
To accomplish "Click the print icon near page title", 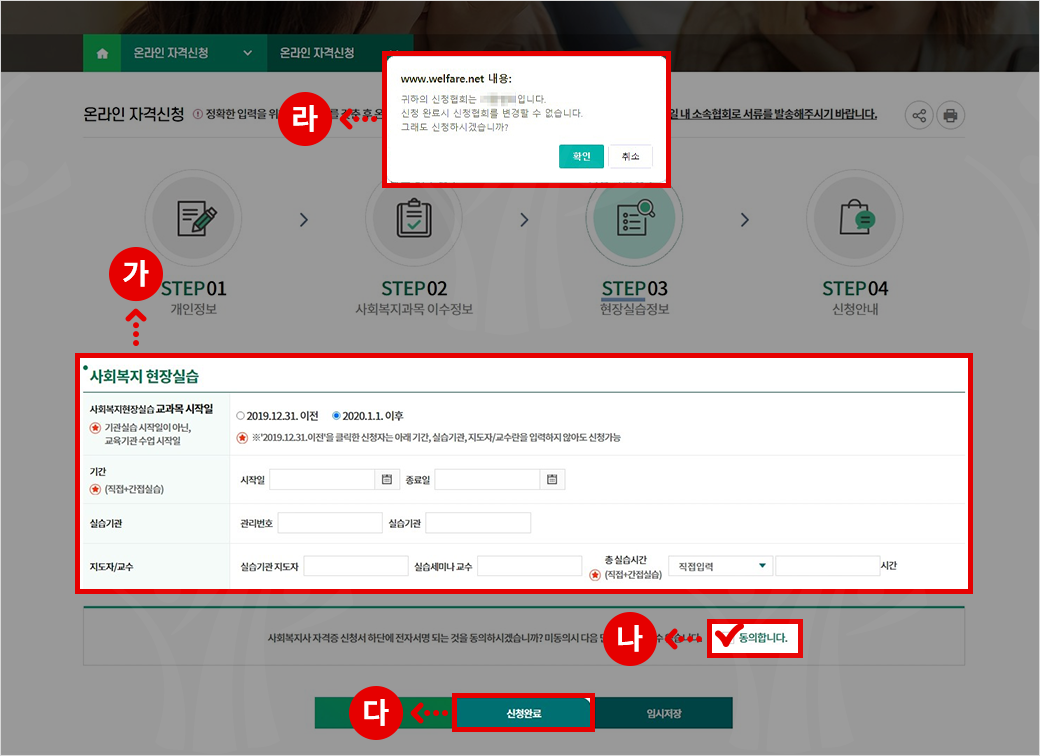I will [x=950, y=115].
